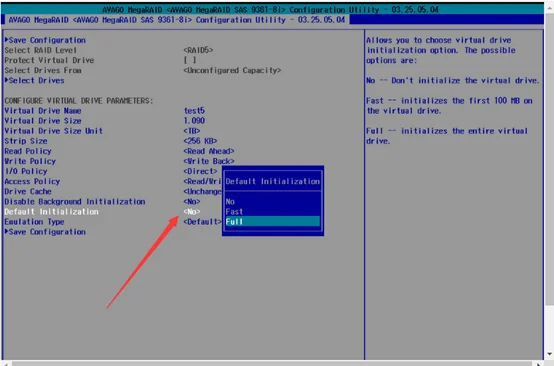This screenshot has width=554, height=366.
Task: Select the I/O Policy label
Action: click(26, 171)
